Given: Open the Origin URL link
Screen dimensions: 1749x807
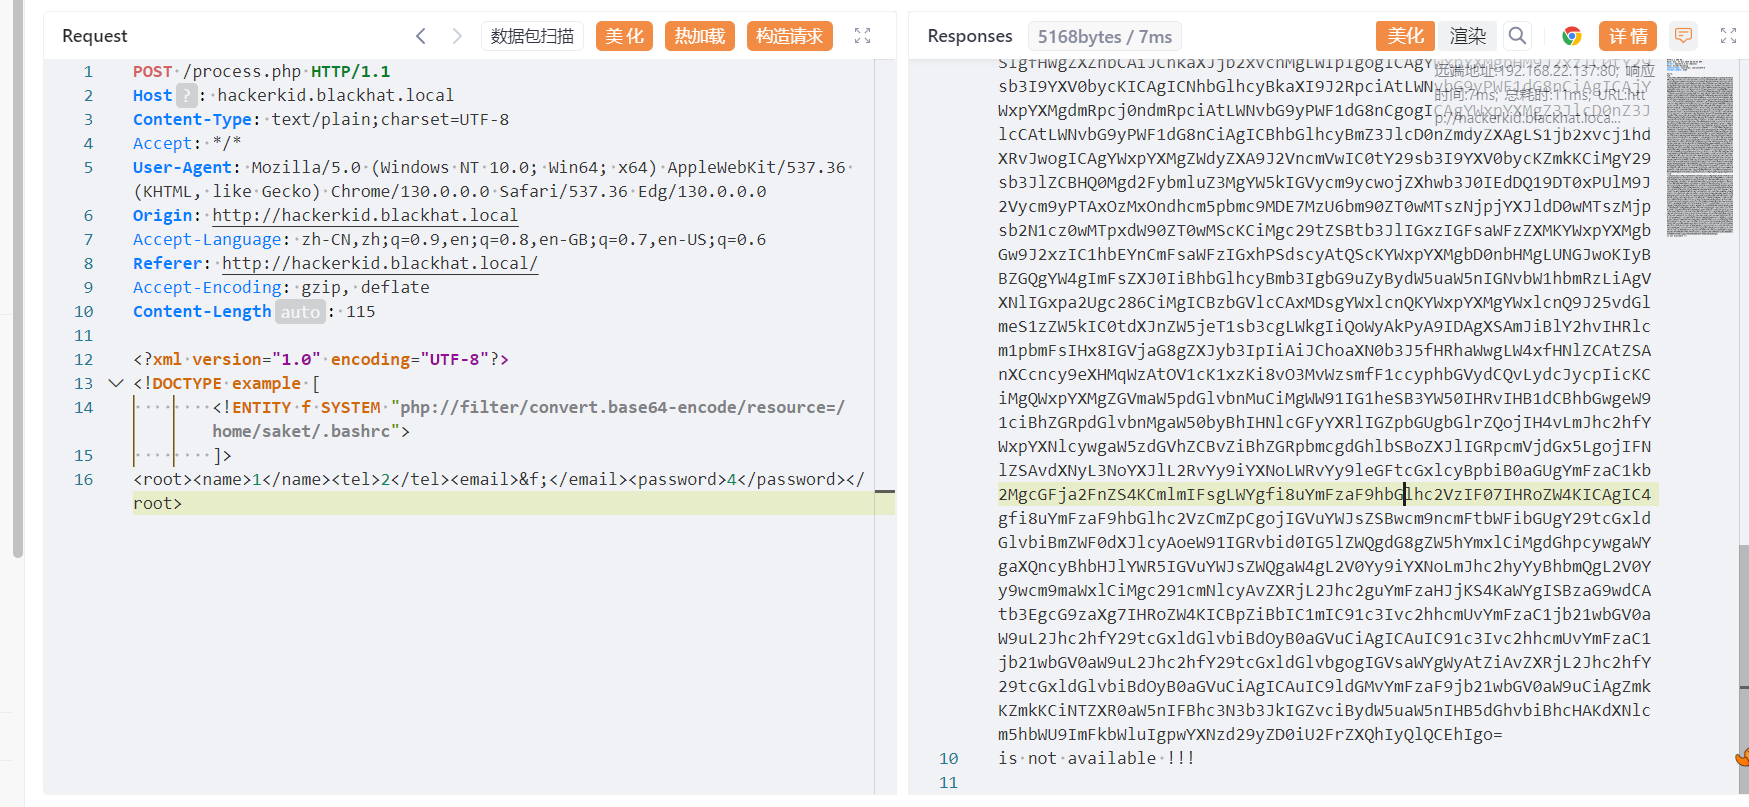Looking at the screenshot, I should pos(365,215).
